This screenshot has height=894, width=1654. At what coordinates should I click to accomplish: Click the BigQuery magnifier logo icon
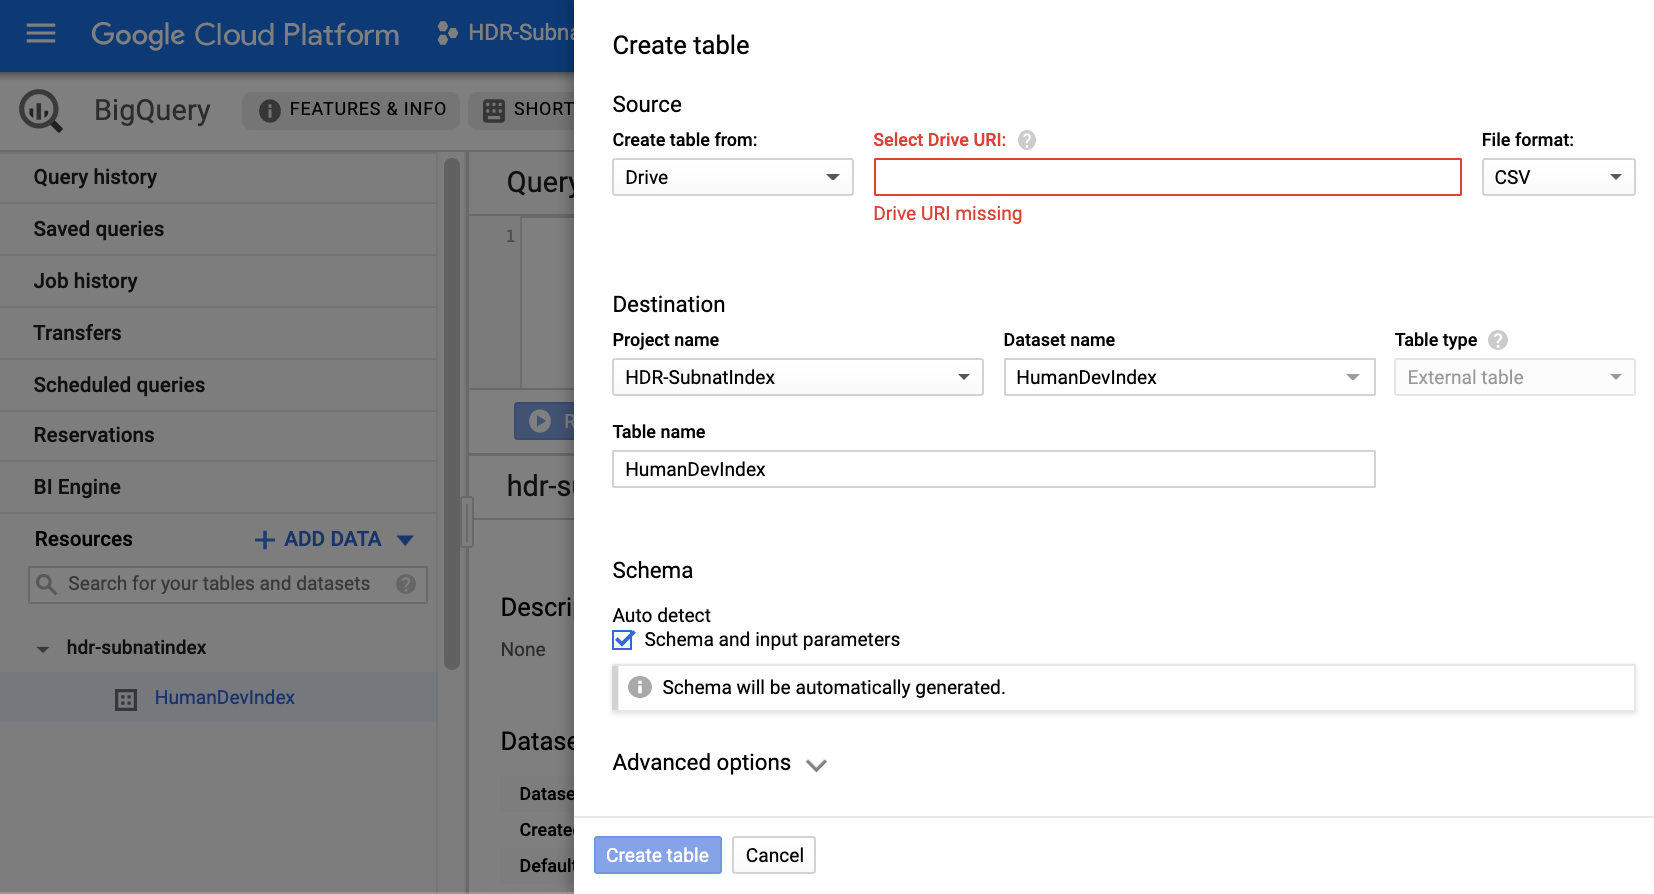pyautogui.click(x=41, y=110)
